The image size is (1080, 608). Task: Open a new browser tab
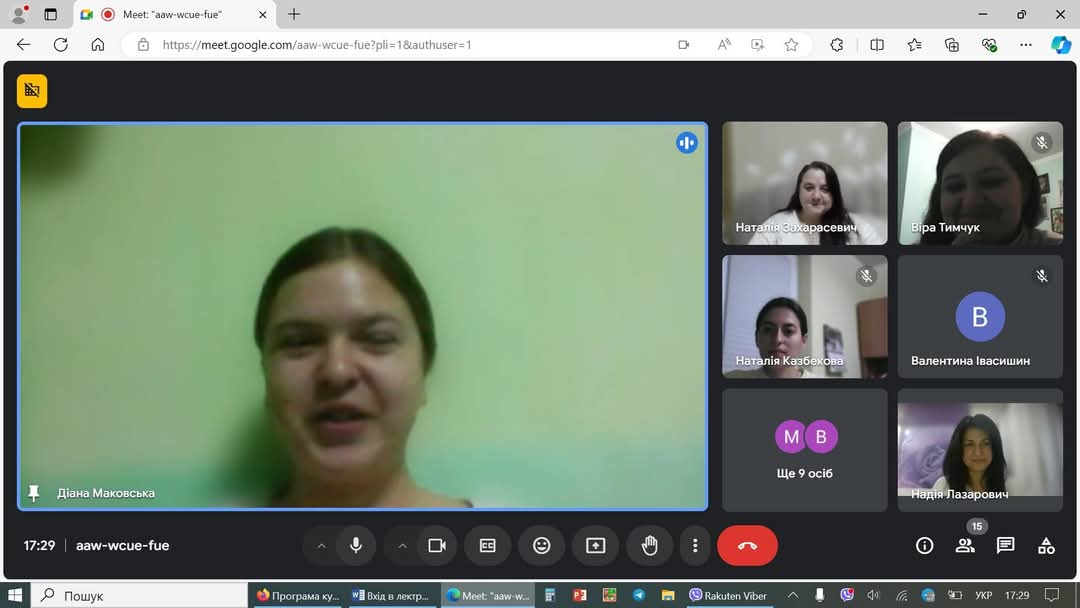click(x=294, y=14)
